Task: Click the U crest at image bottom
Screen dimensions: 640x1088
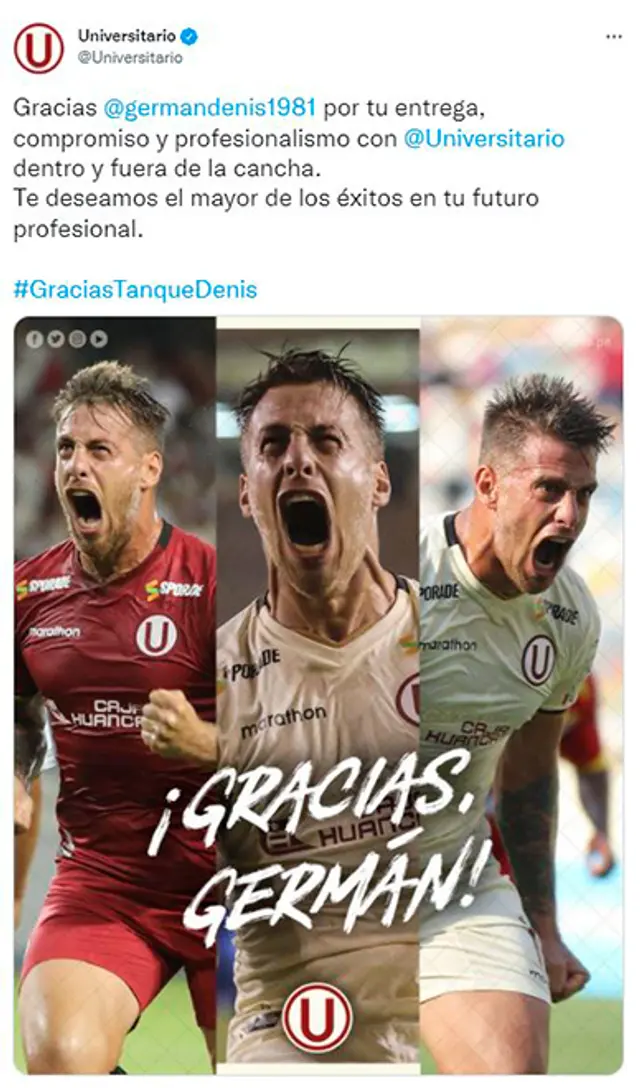Action: pos(317,1017)
